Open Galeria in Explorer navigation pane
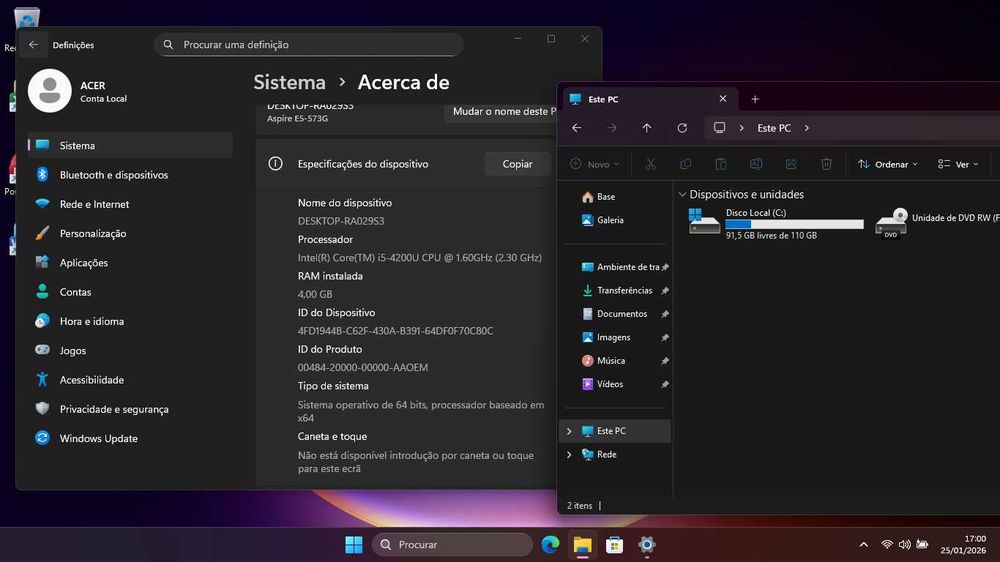This screenshot has width=1000, height=562. [616, 220]
